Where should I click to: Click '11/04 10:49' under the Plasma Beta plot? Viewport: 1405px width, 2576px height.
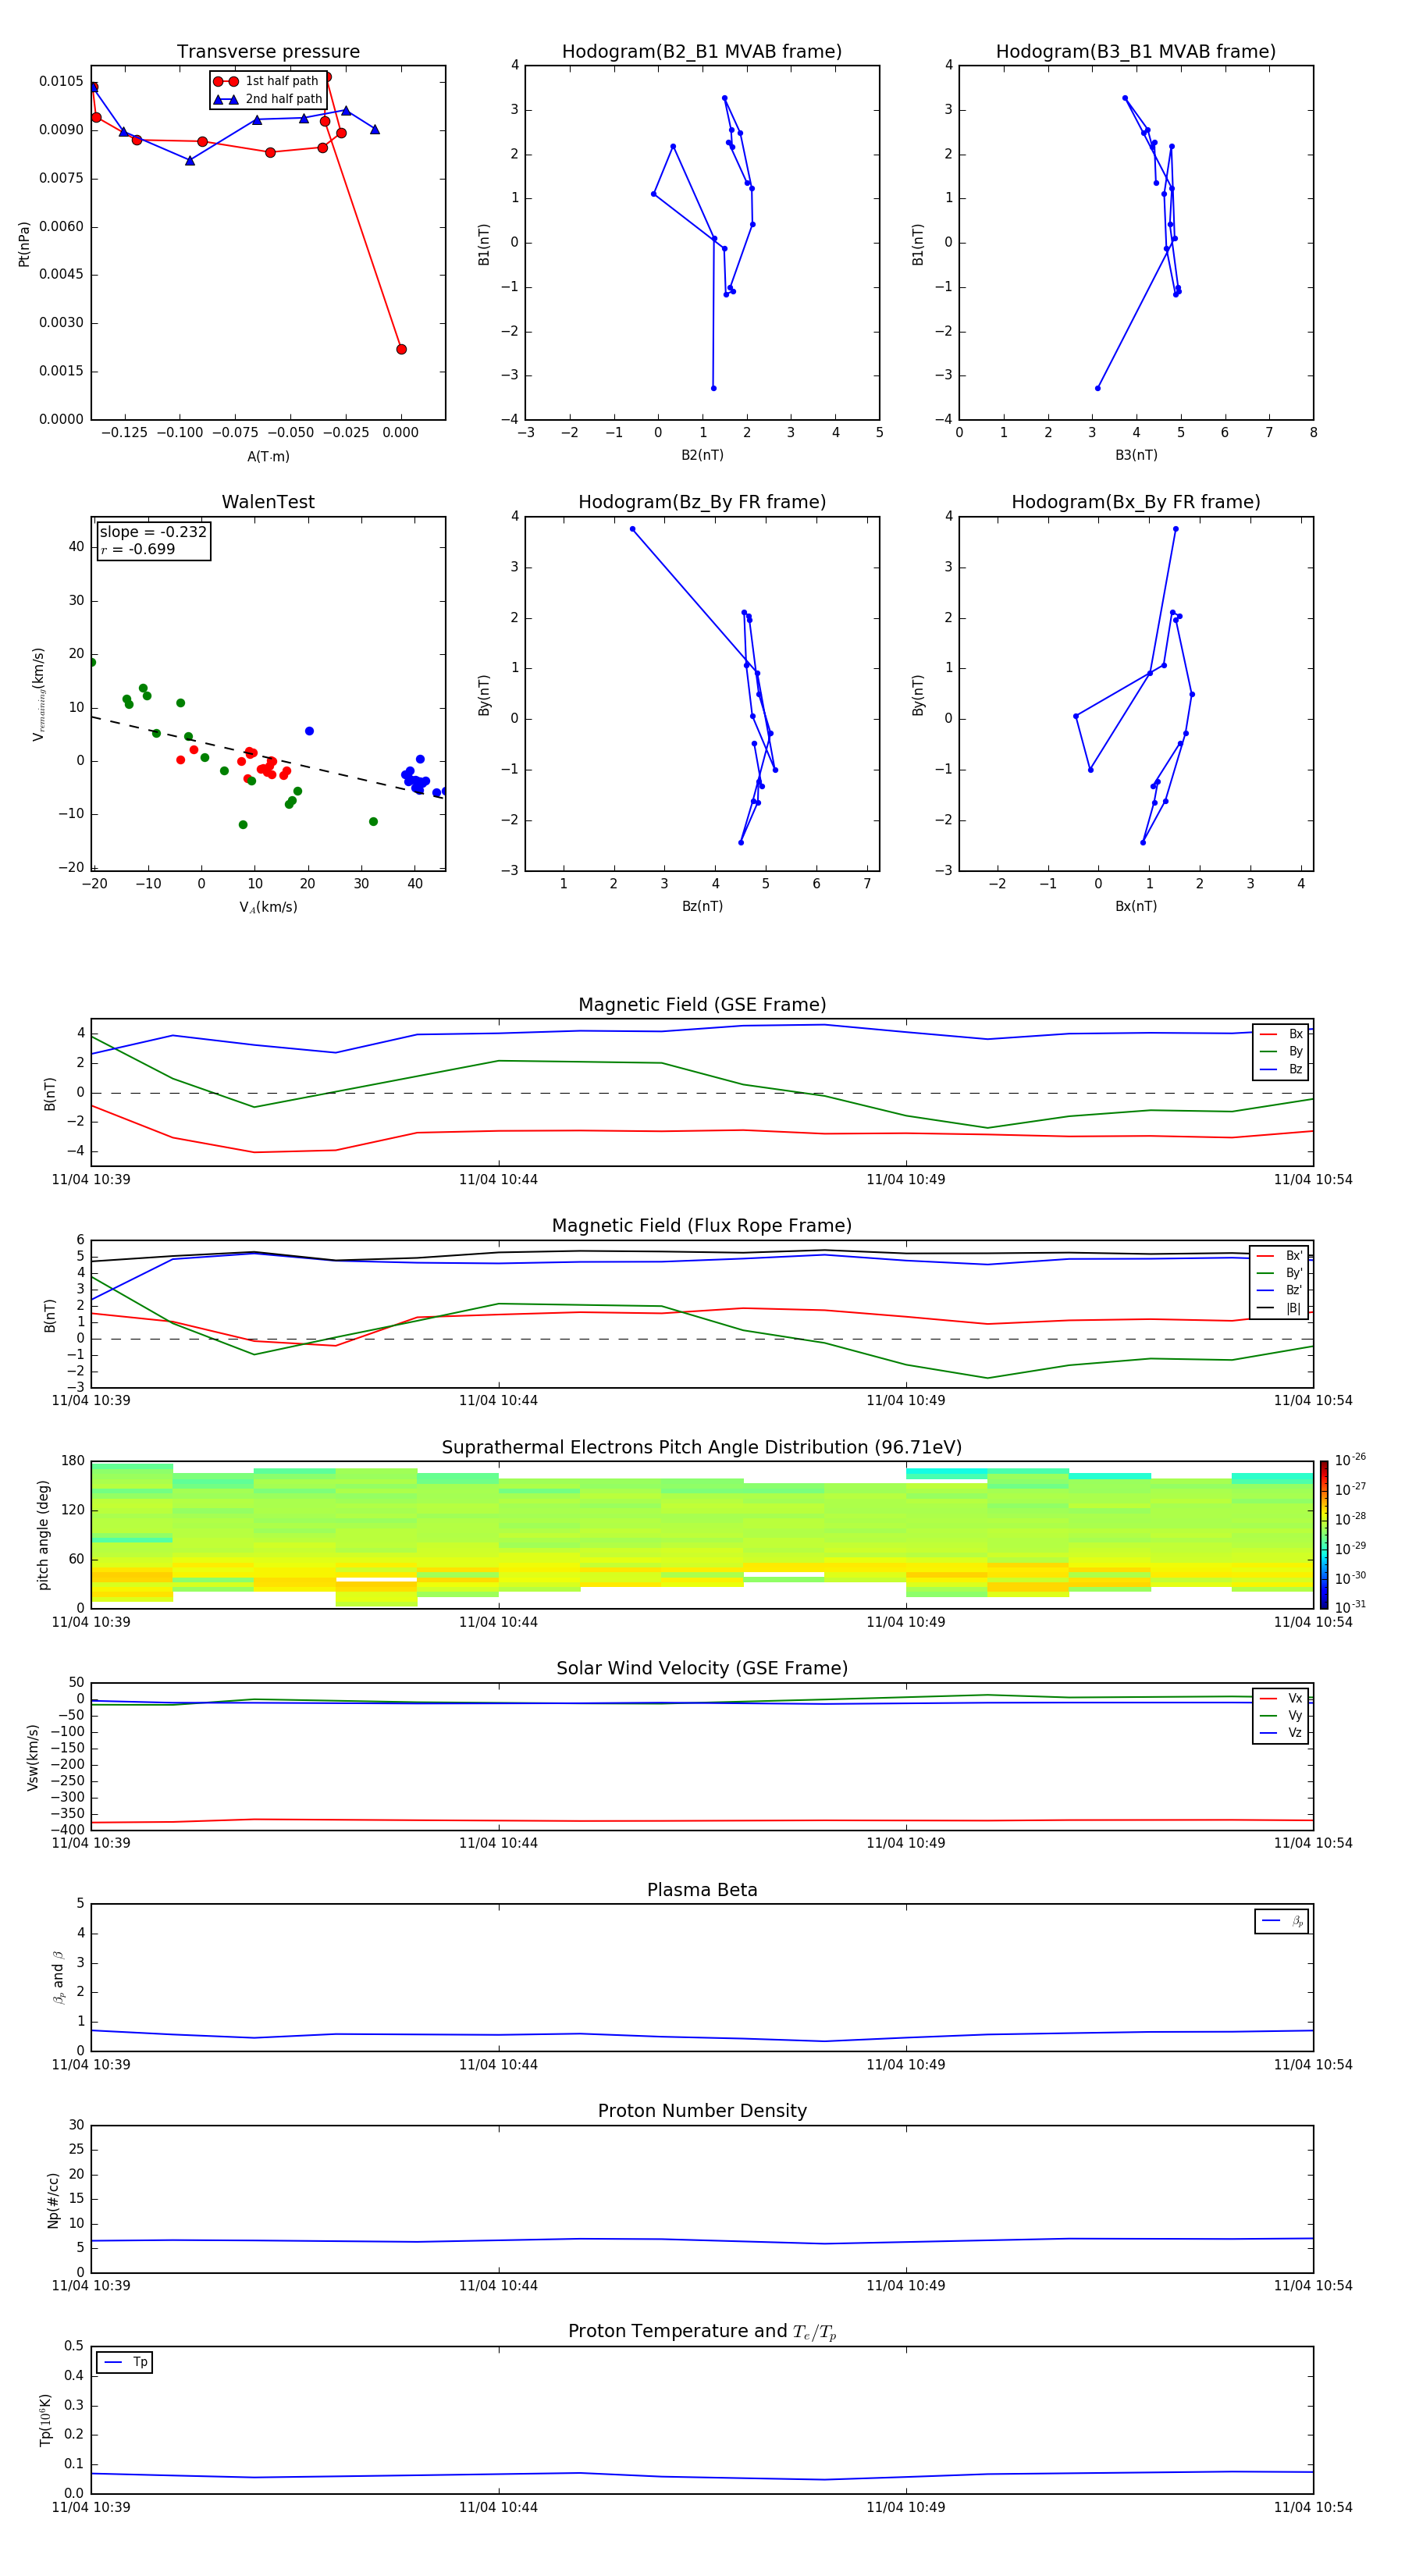[905, 2064]
